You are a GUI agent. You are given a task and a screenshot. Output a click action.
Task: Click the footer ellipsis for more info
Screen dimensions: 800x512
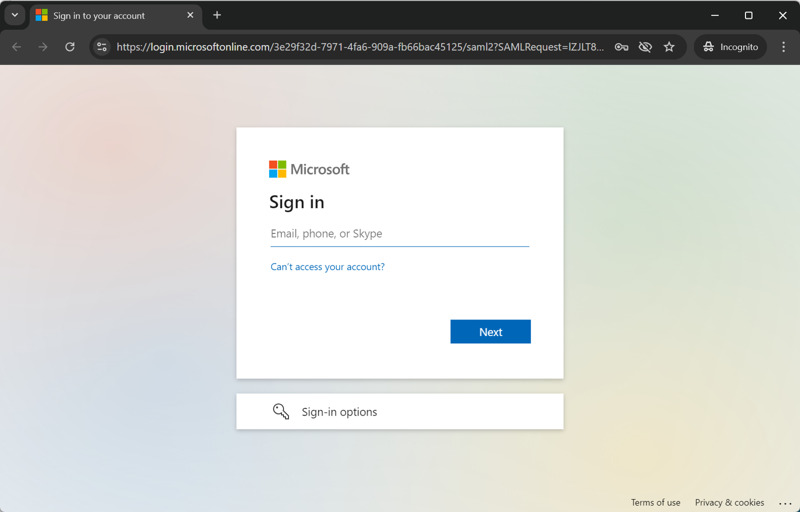point(785,503)
